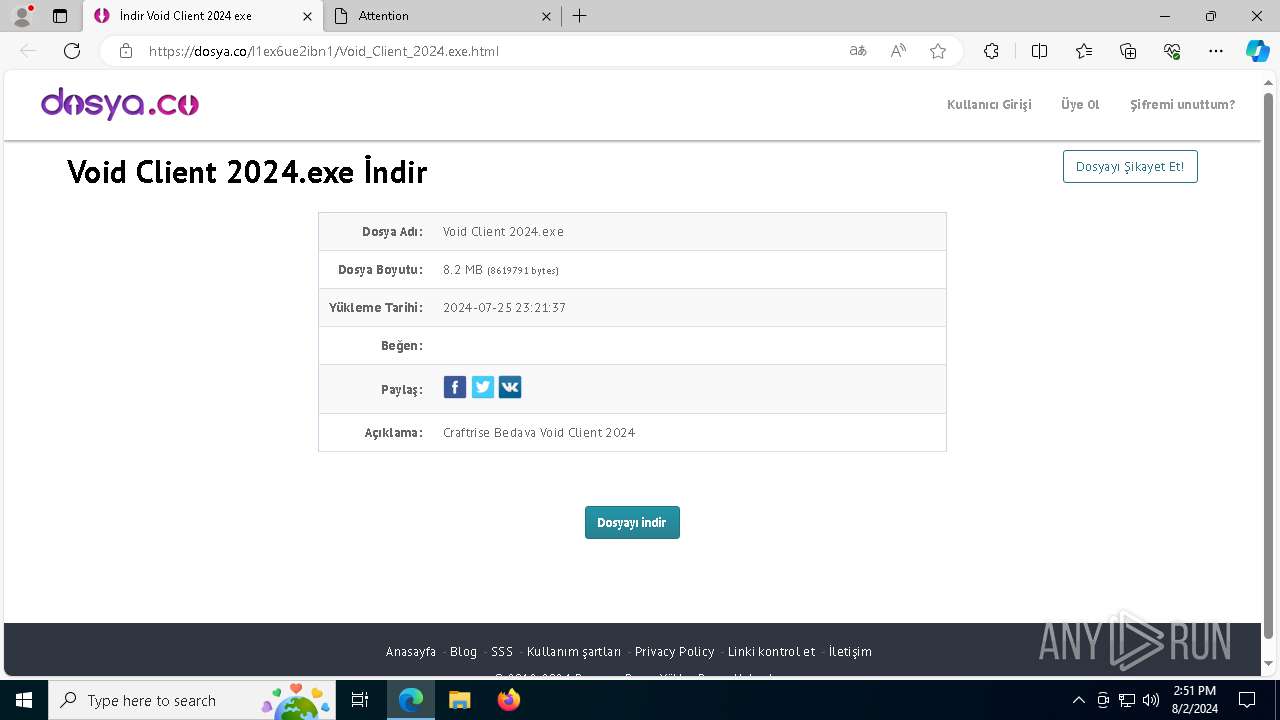Viewport: 1280px width, 720px height.
Task: Go back with the browser arrow
Action: 28,51
